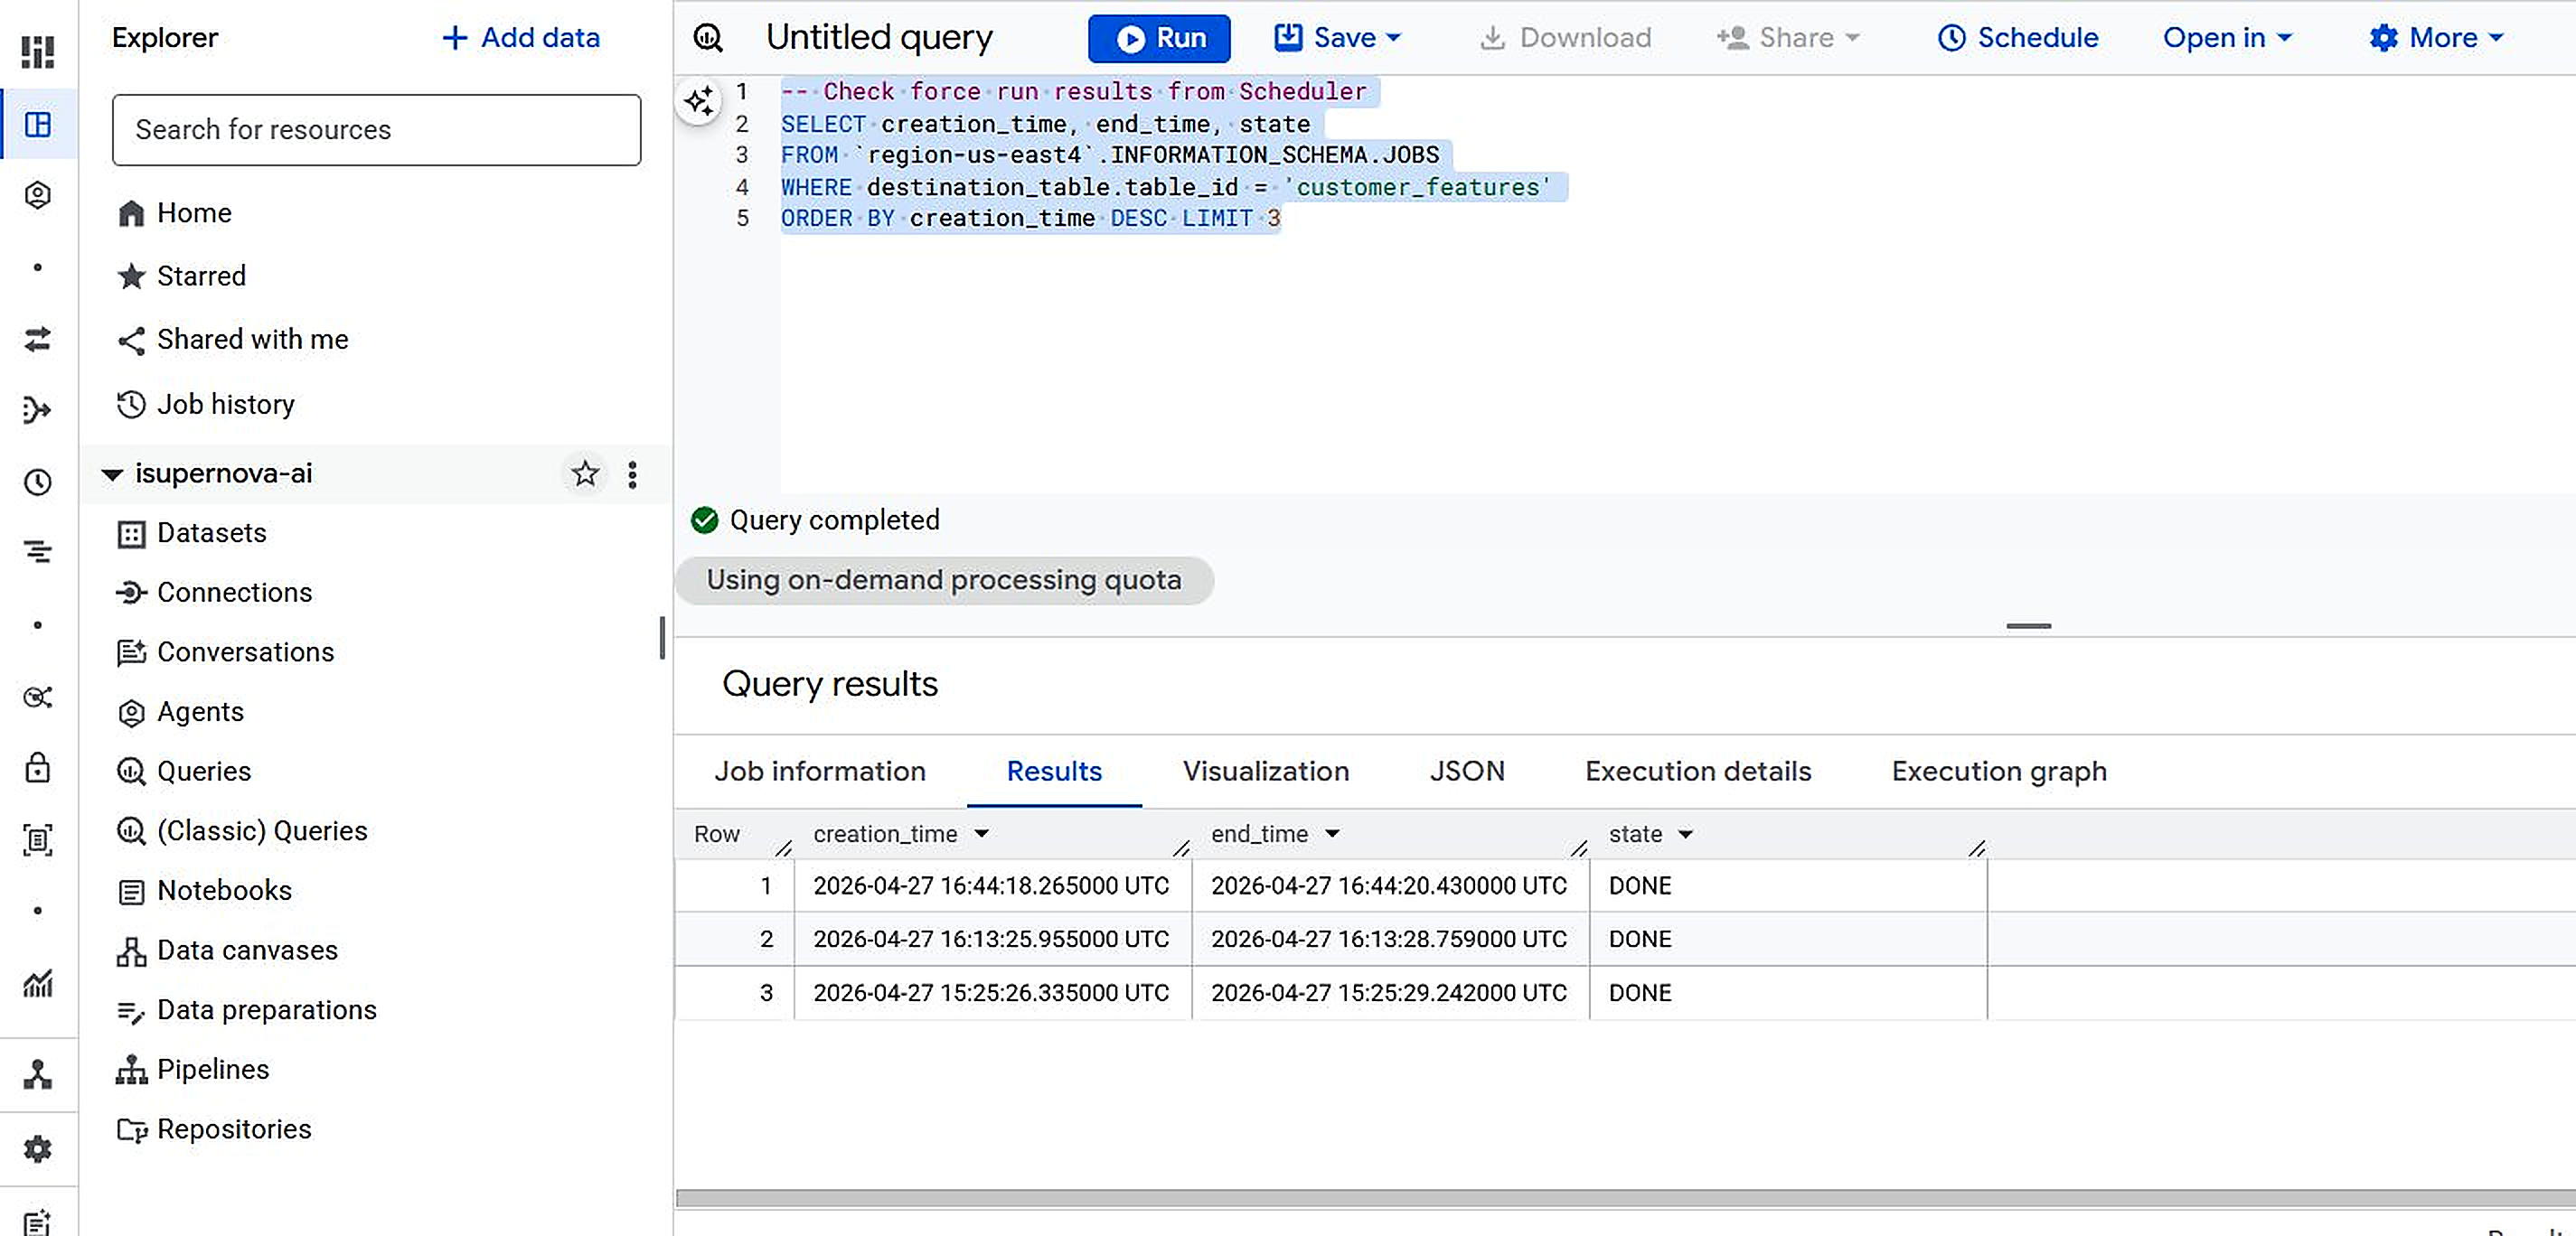Open state column sort menu arrow

(1685, 834)
